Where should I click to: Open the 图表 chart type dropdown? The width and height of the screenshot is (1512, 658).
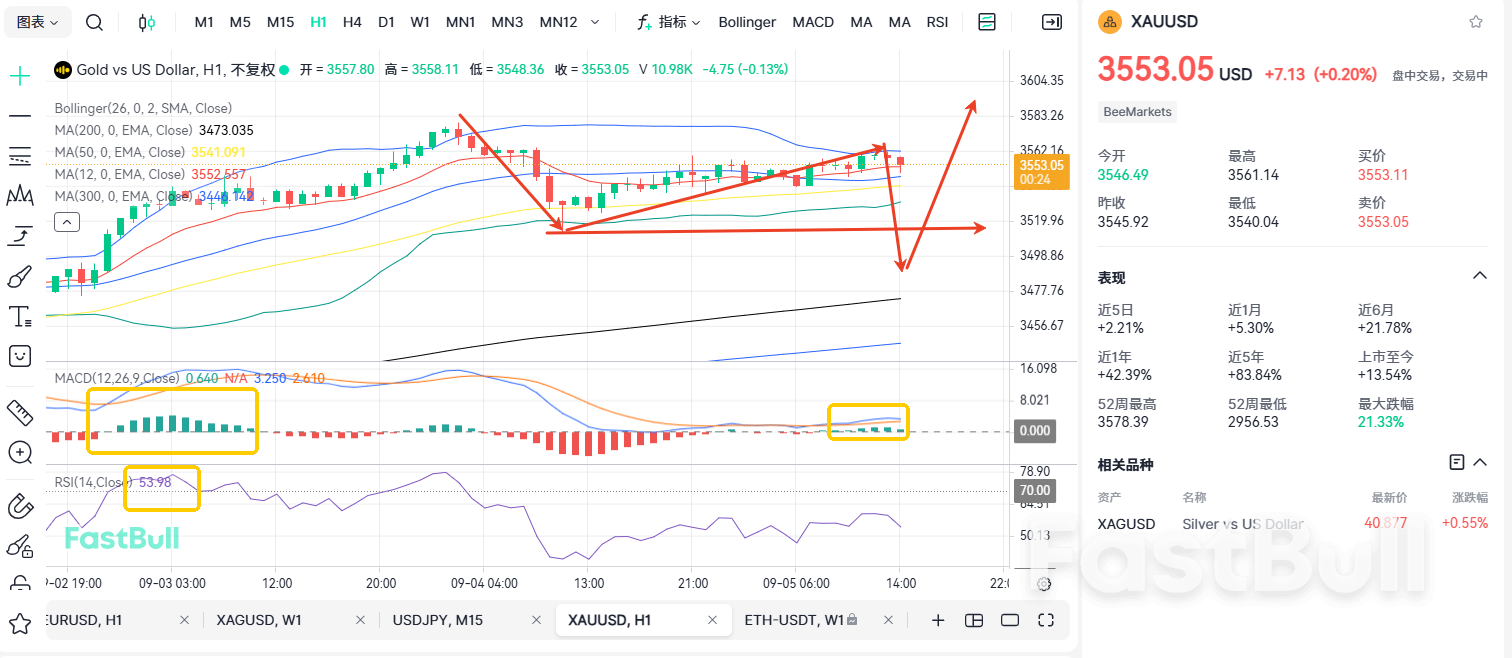click(37, 21)
